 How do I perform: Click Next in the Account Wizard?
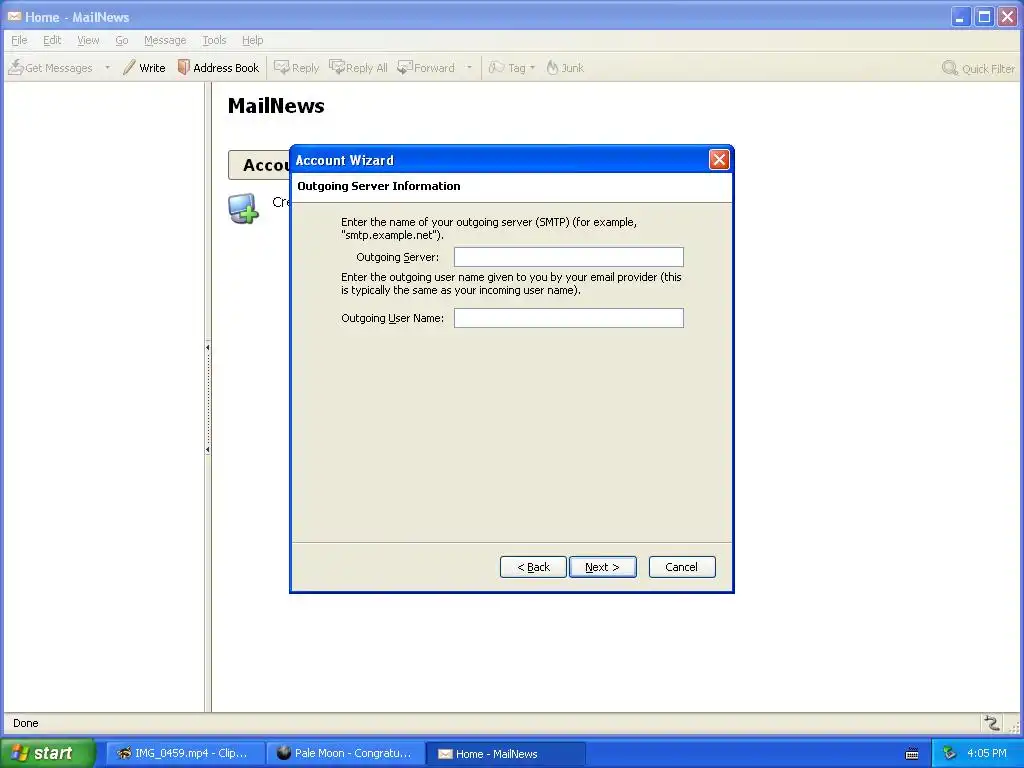tap(603, 567)
